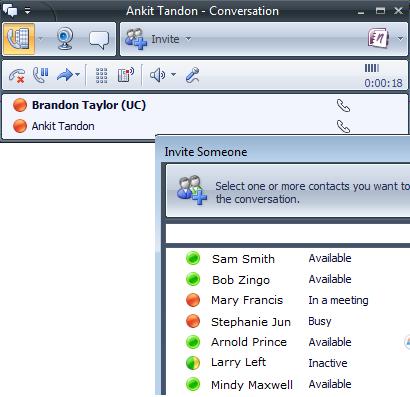Click the call forwarding phone icon

(126, 75)
